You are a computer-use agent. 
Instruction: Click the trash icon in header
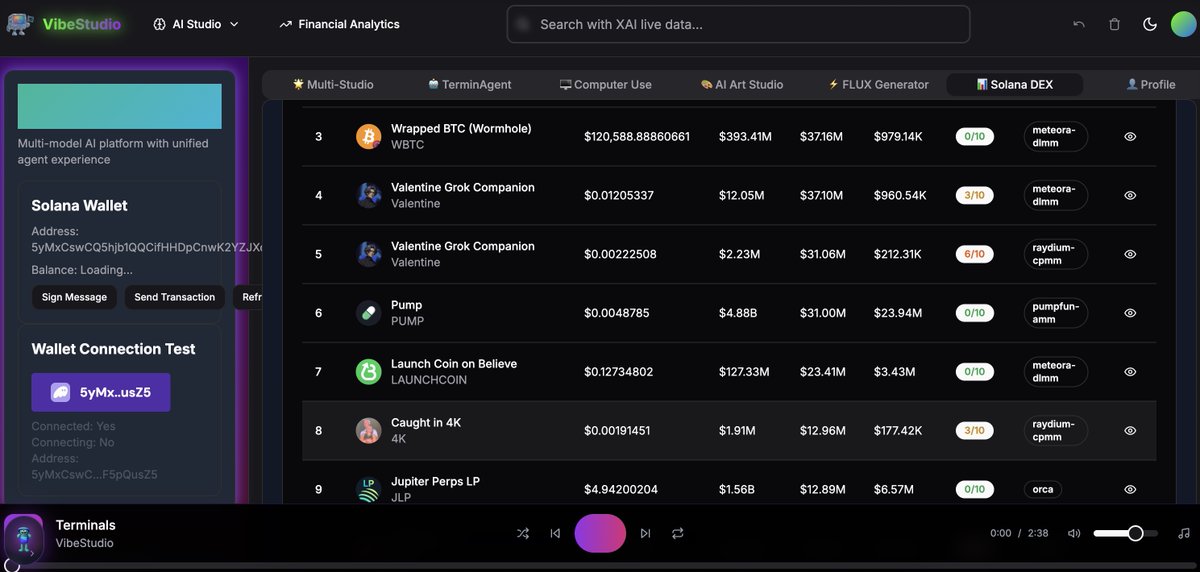[1114, 24]
